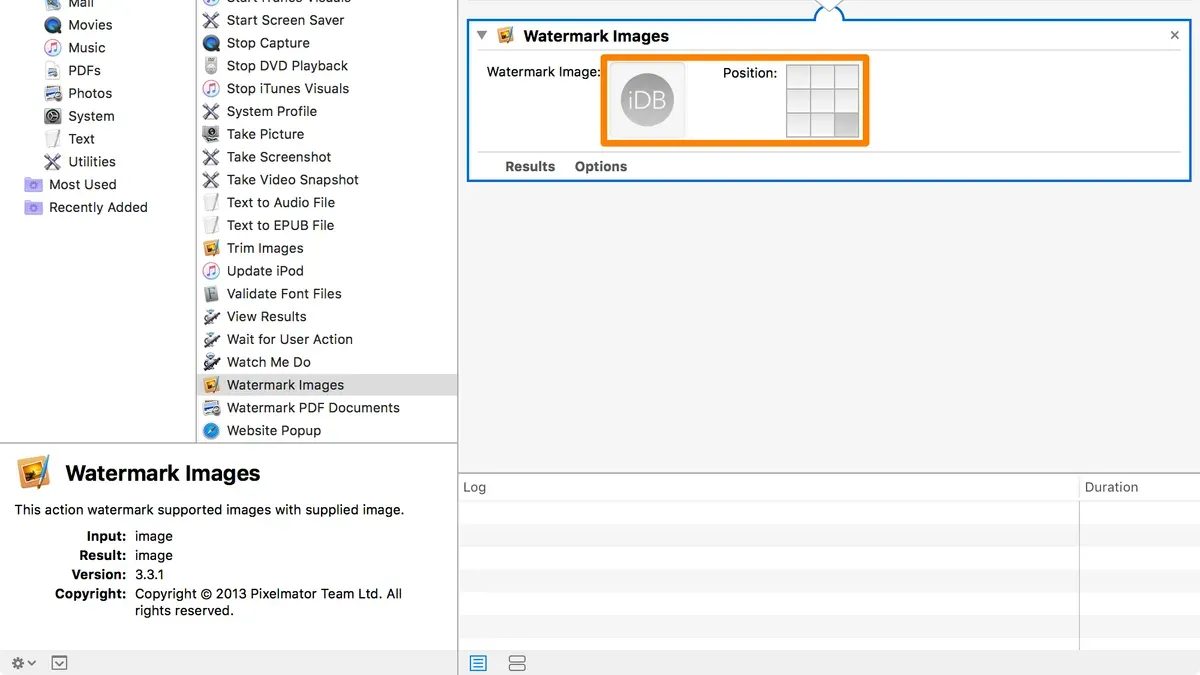
Task: Click the System category icon
Action: 53,116
